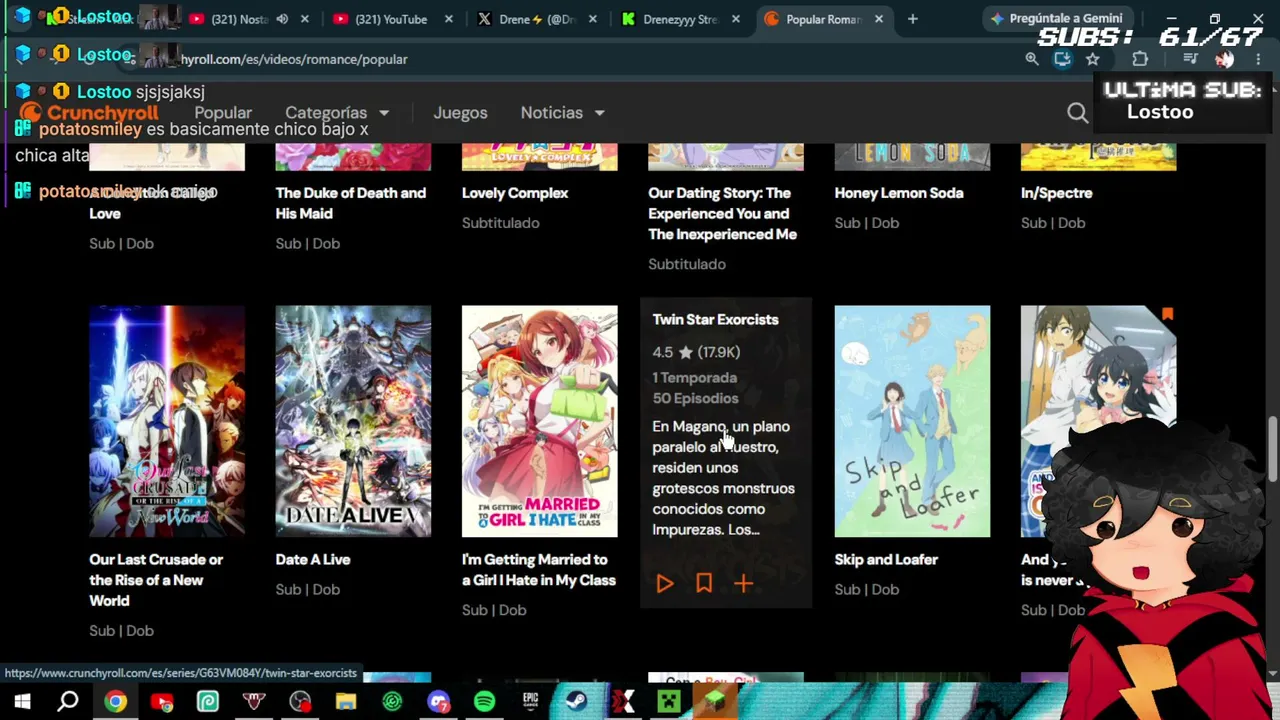Open the Skip and Loafer title link
Viewport: 1280px width, 720px height.
coord(886,560)
